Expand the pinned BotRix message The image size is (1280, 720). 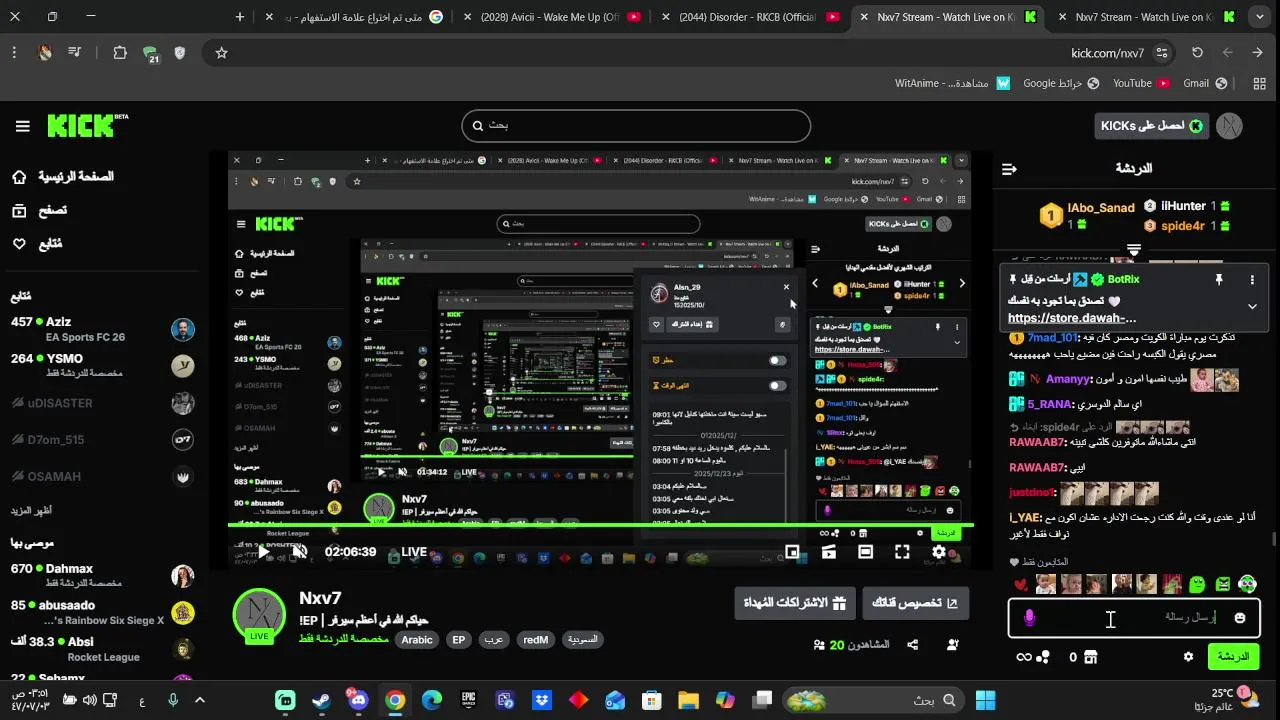(x=1252, y=306)
